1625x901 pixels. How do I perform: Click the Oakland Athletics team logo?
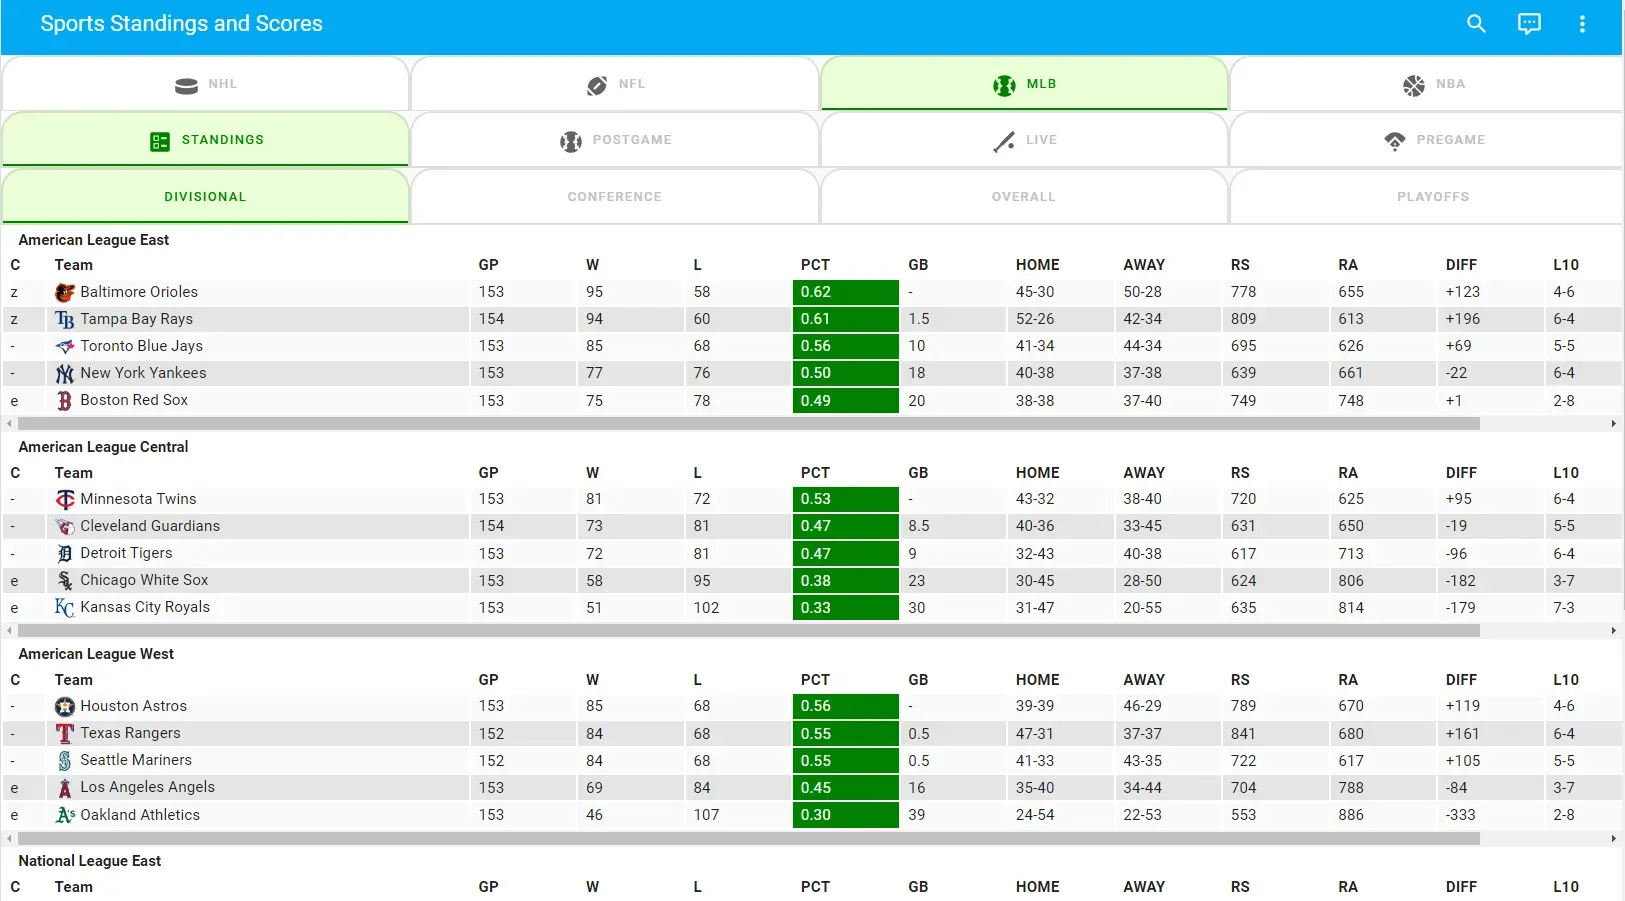point(65,815)
